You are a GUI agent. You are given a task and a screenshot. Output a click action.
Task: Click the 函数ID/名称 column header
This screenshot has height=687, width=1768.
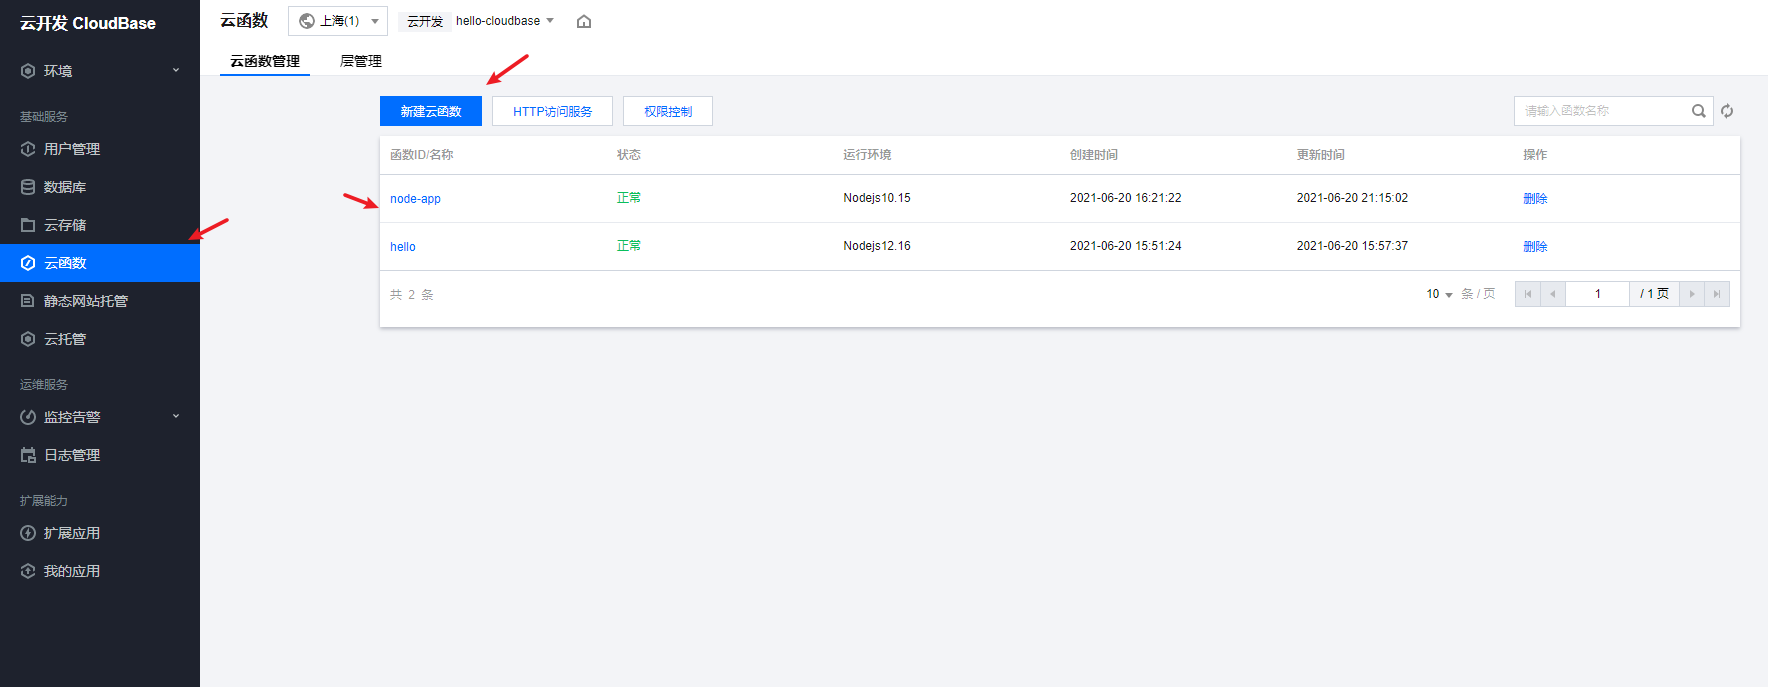point(422,155)
